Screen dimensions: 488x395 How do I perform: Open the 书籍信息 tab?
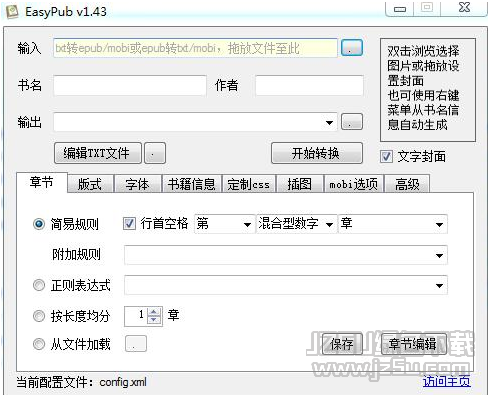click(192, 184)
